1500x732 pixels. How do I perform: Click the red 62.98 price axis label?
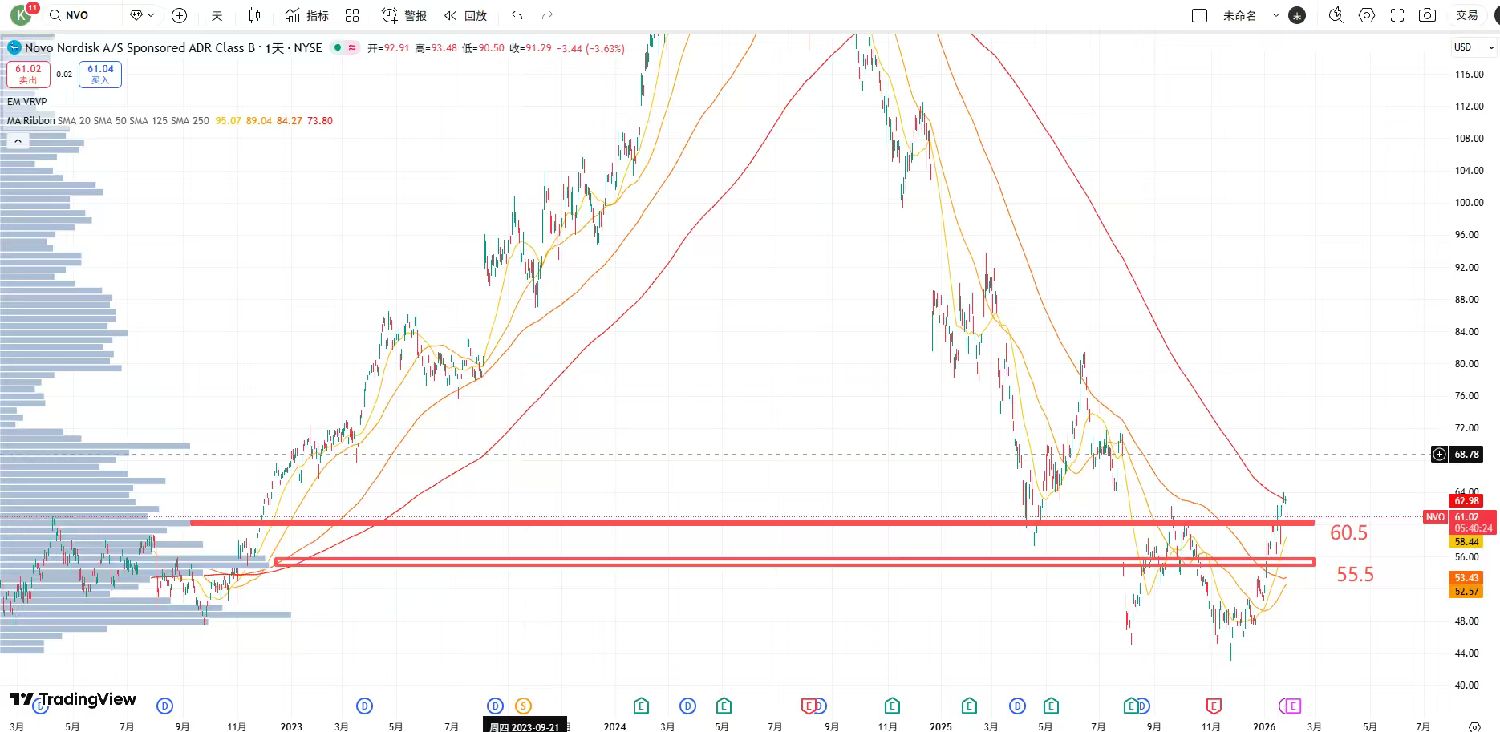[x=1467, y=500]
